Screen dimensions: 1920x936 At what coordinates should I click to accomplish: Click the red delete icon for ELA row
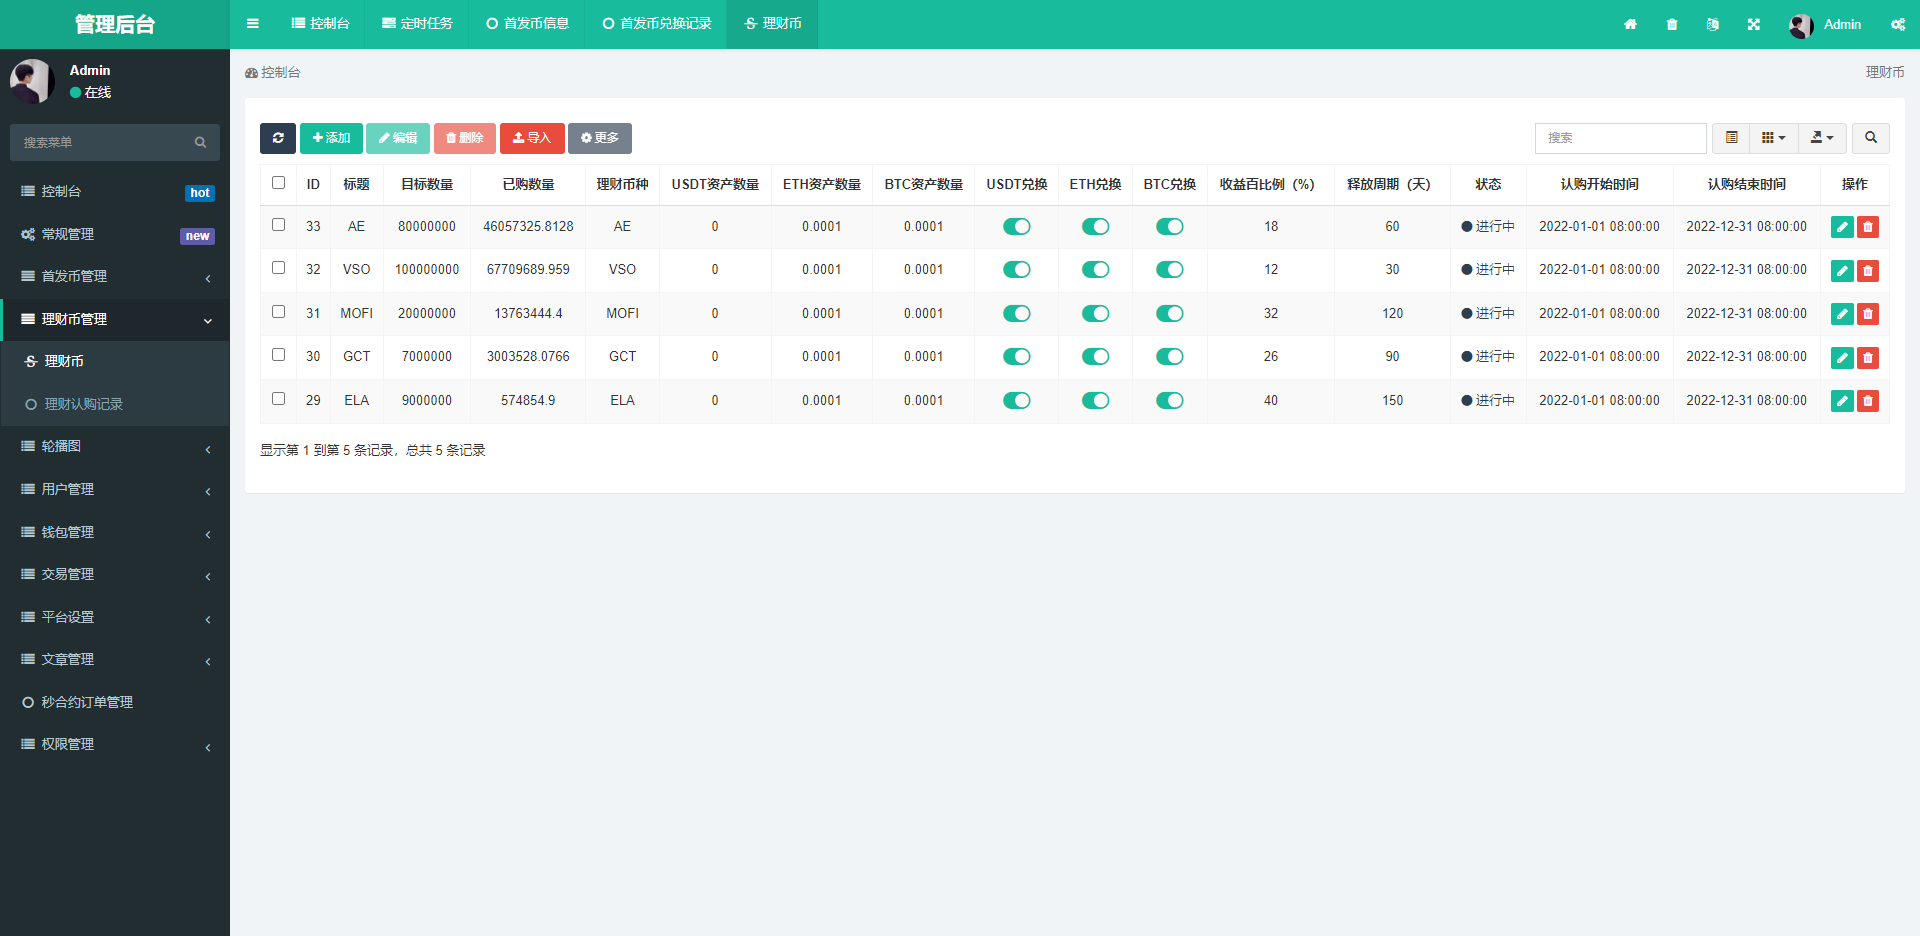click(1867, 401)
